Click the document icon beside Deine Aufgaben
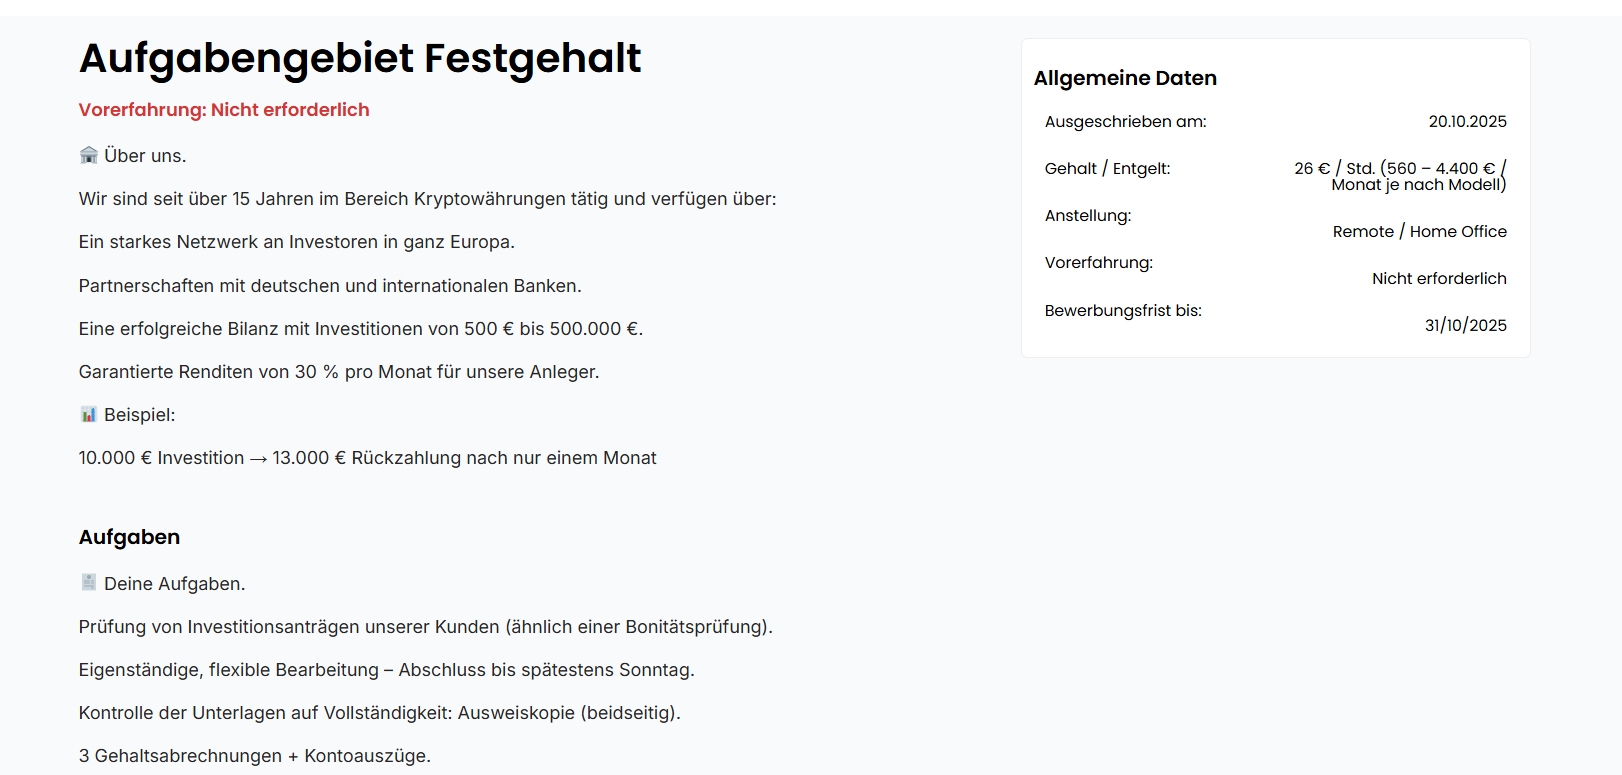This screenshot has width=1622, height=775. [88, 582]
